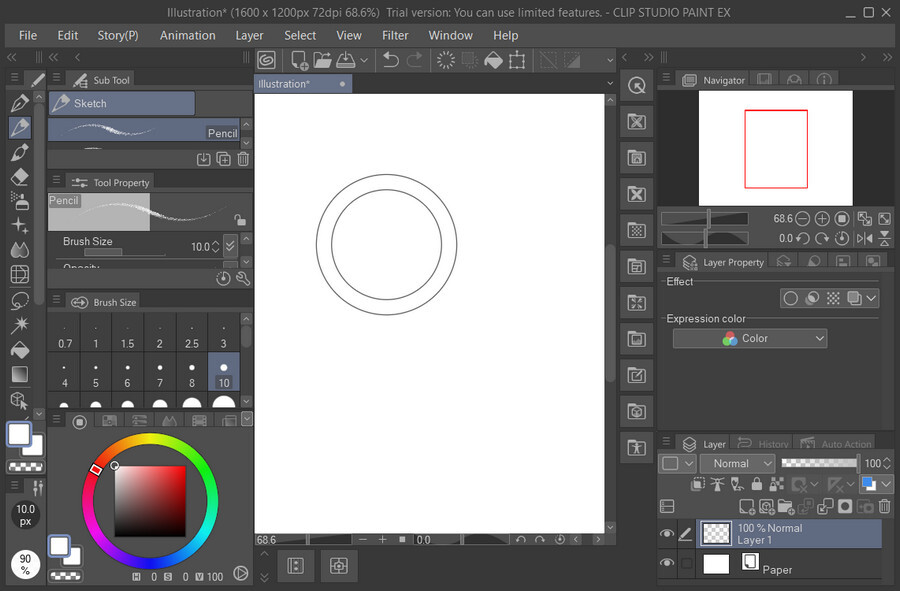Open Clip Studio launcher icon
This screenshot has width=900, height=591.
266,60
